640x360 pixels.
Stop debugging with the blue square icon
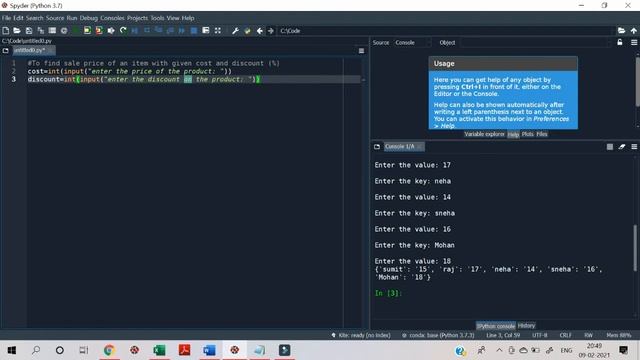(194, 31)
